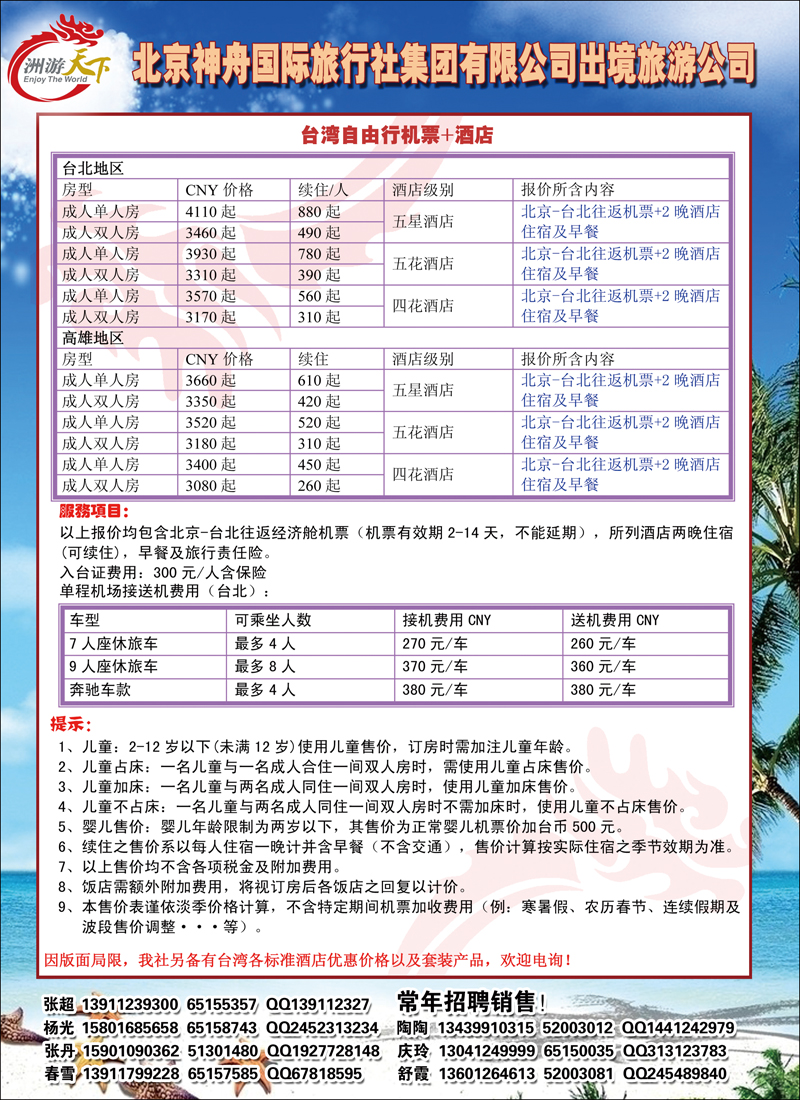Click the 3520起 price cell
The height and width of the screenshot is (1100, 800).
coord(211,422)
